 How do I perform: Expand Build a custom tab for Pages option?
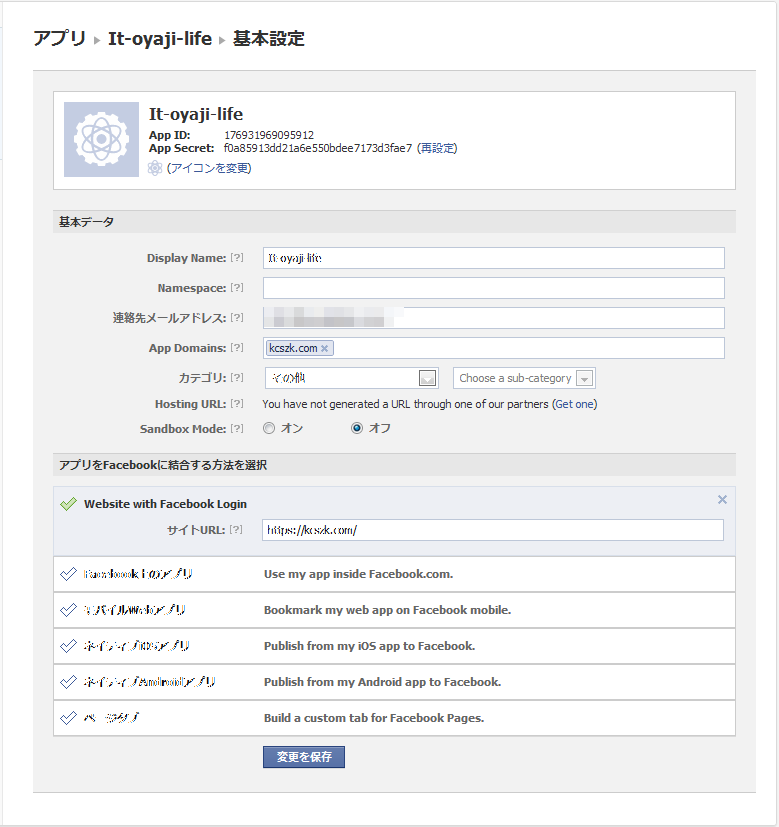395,718
